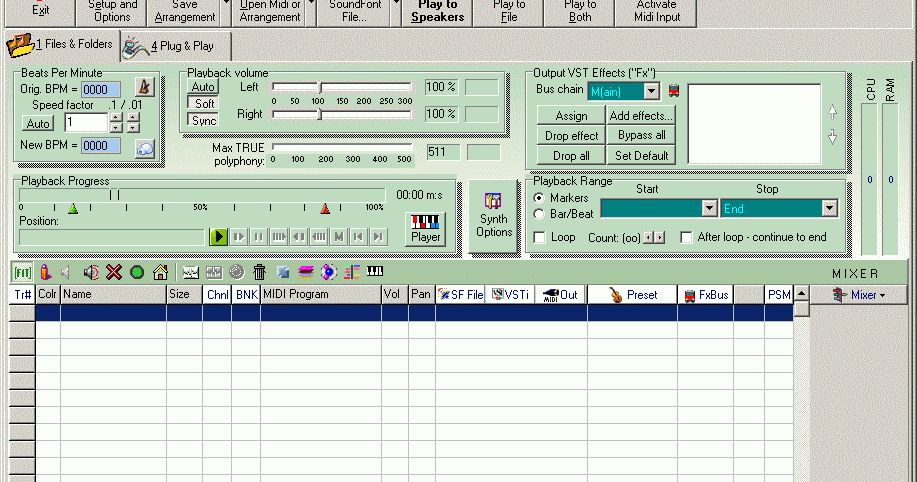
Task: Open the Start playback range dropdown
Action: point(709,208)
